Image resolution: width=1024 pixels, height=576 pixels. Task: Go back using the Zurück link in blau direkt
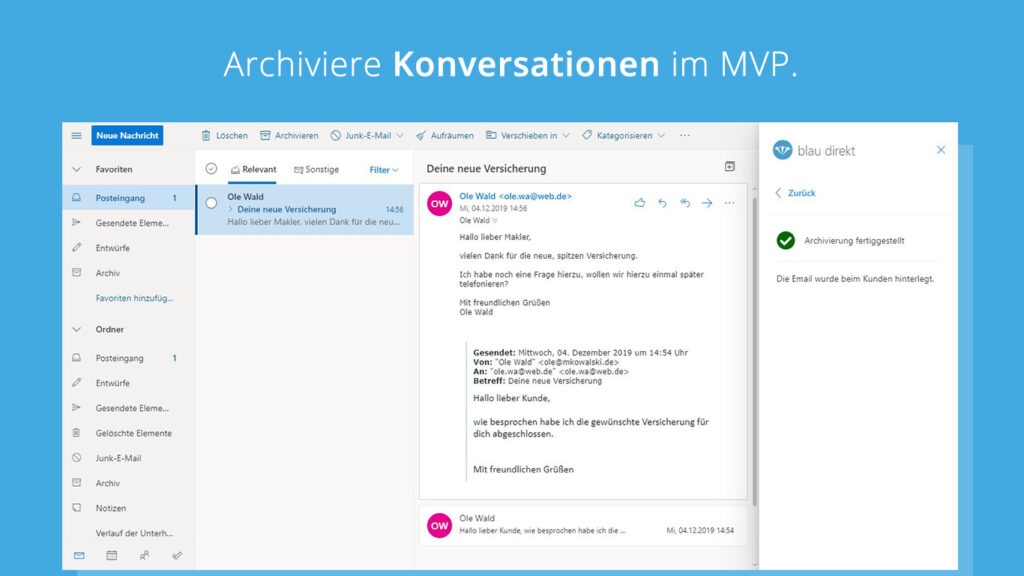(x=800, y=193)
